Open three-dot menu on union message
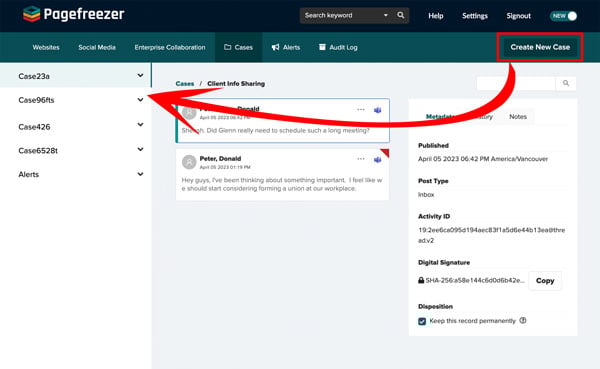Image resolution: width=600 pixels, height=369 pixels. pyautogui.click(x=360, y=159)
